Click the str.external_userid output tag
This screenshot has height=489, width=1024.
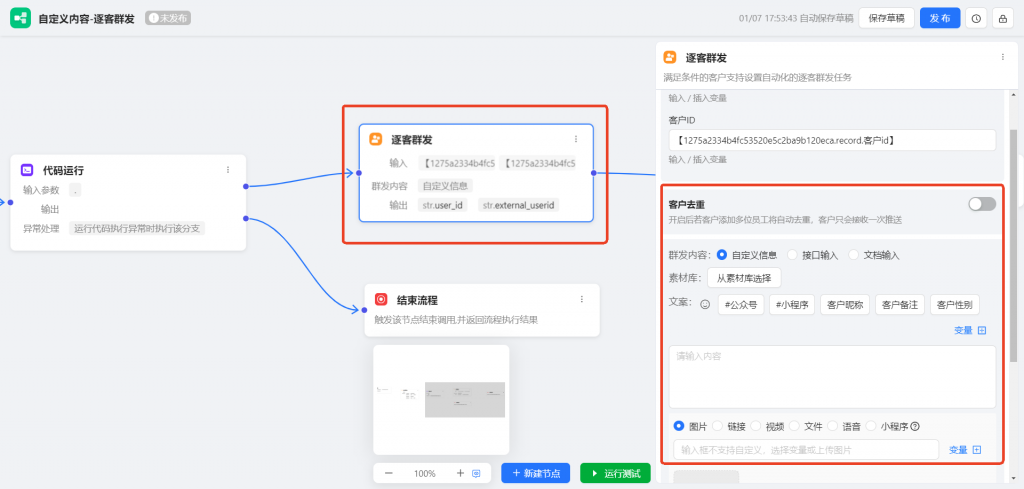point(519,205)
